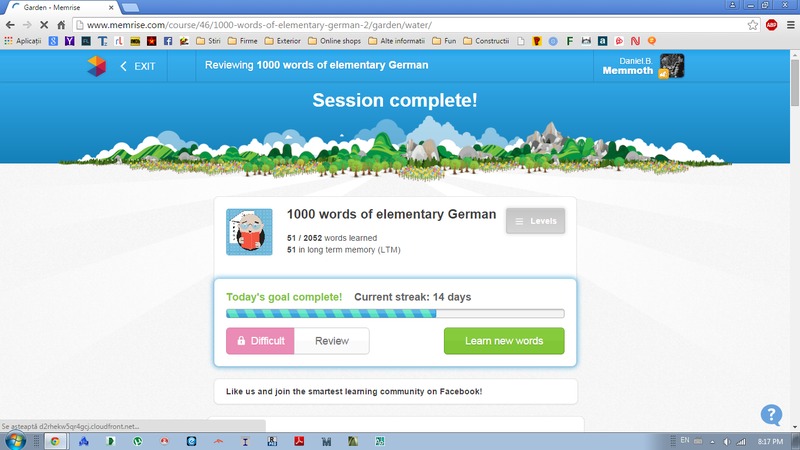Open the rl bookmark icon

(x=119, y=41)
